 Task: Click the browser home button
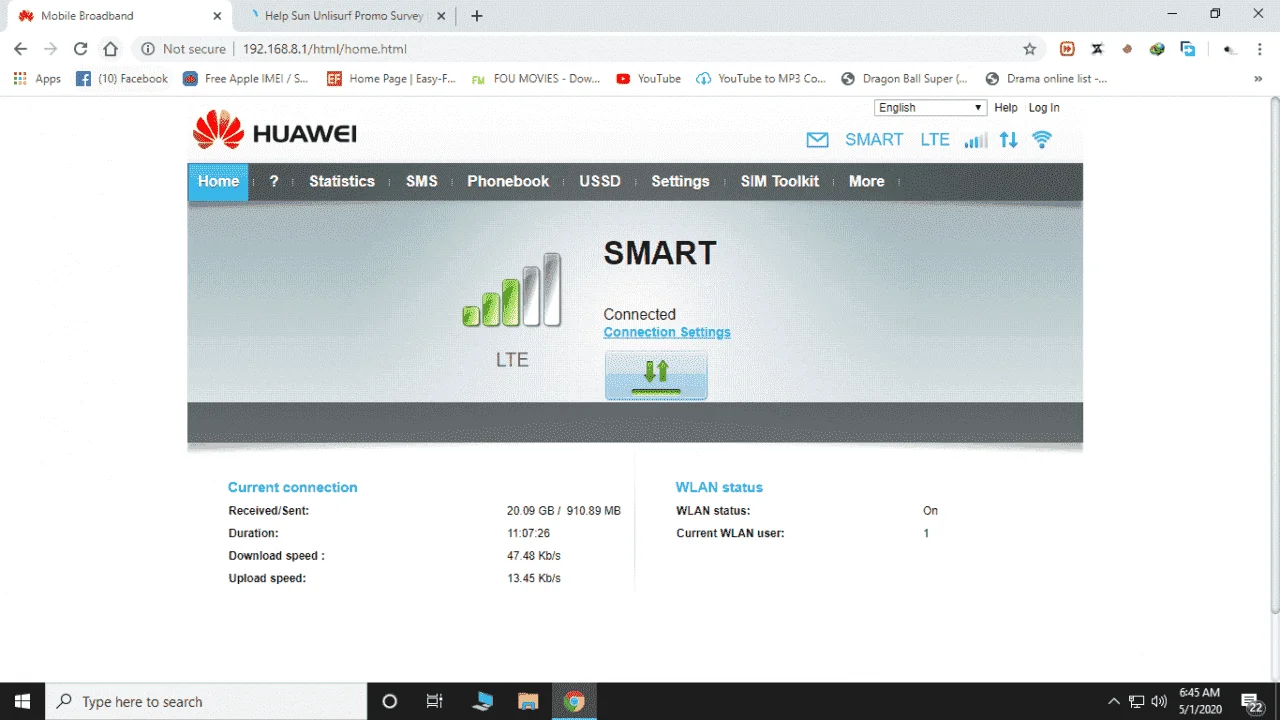(x=111, y=49)
